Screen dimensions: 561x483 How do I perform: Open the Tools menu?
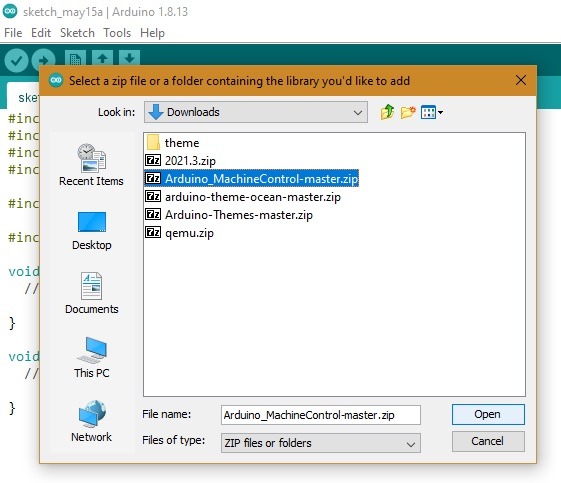click(117, 33)
